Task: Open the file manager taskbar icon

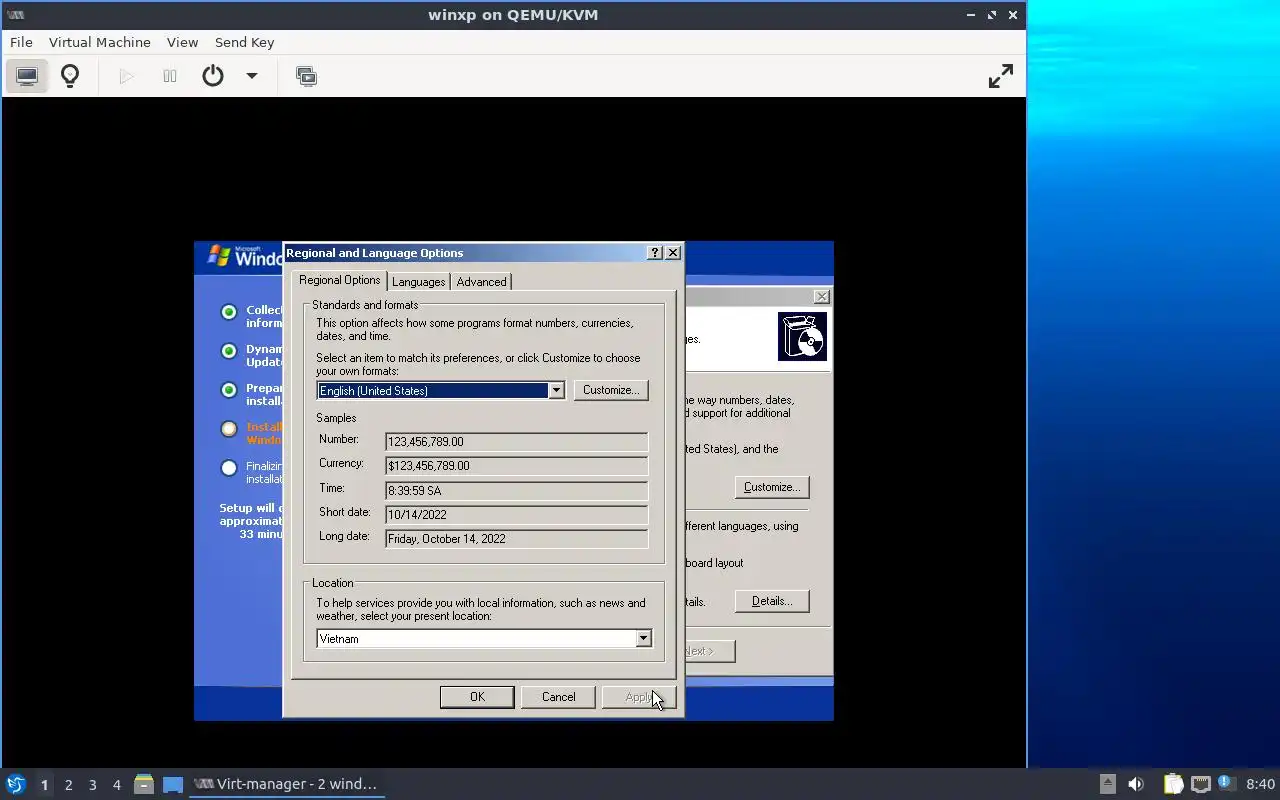Action: (143, 784)
